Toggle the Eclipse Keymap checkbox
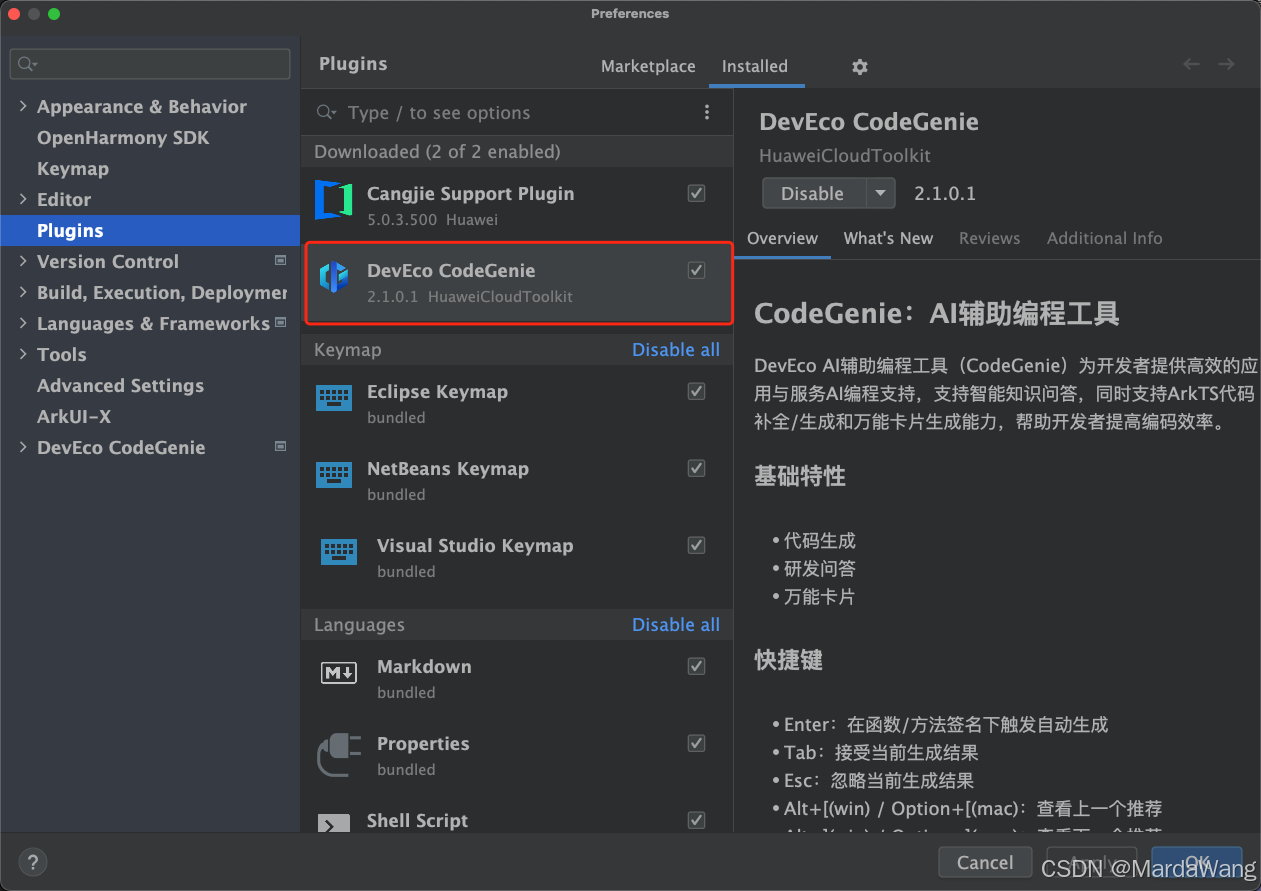 [697, 391]
